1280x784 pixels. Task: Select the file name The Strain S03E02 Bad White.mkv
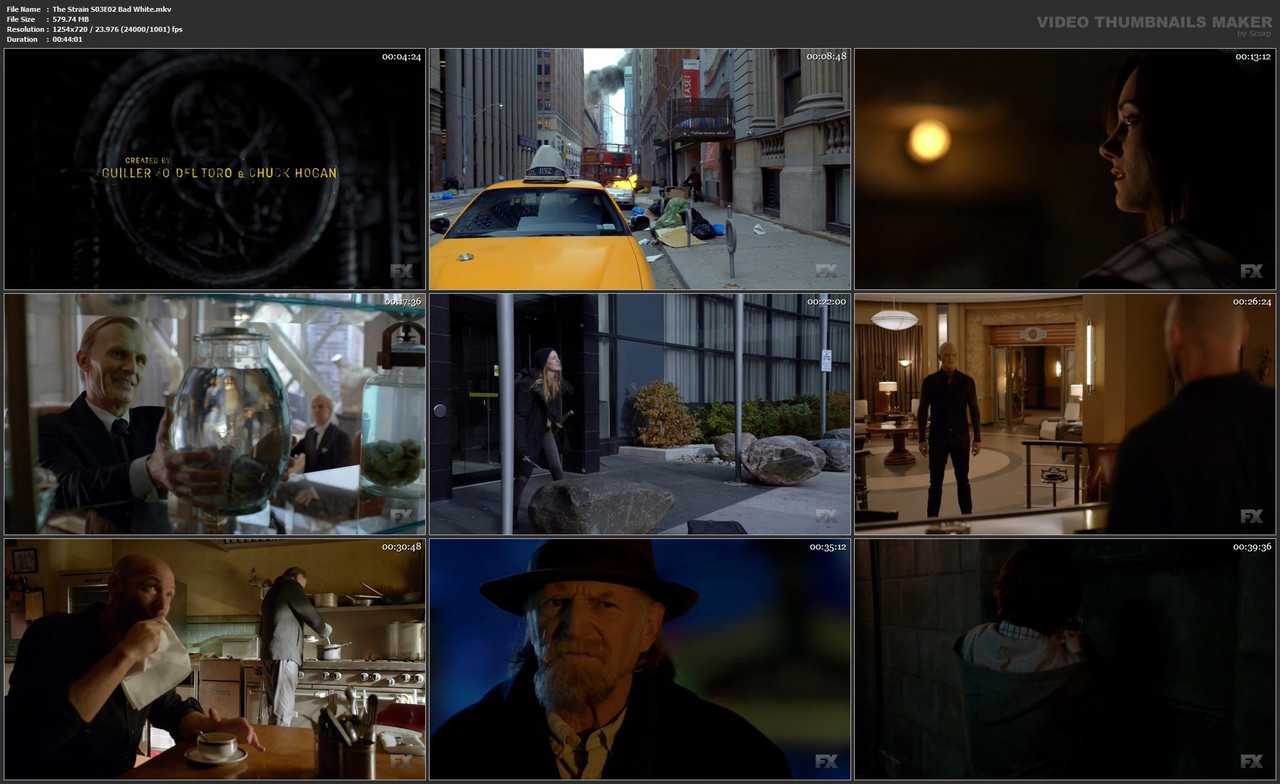coord(114,7)
